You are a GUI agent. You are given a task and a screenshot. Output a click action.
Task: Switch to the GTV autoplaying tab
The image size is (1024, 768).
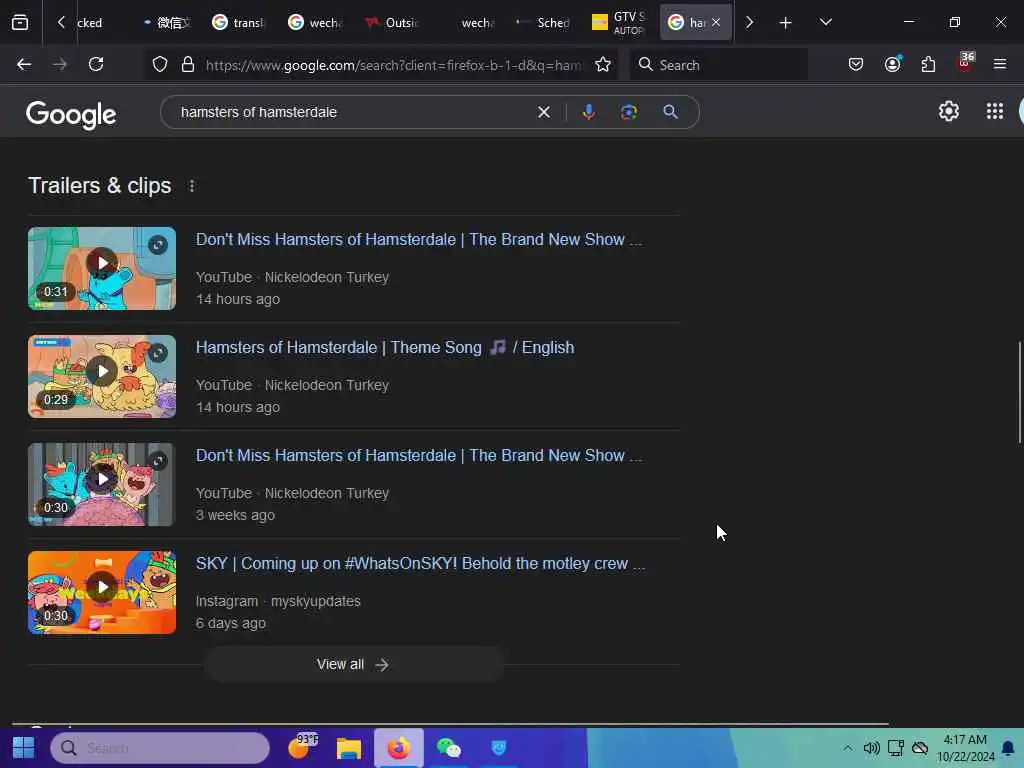[619, 23]
